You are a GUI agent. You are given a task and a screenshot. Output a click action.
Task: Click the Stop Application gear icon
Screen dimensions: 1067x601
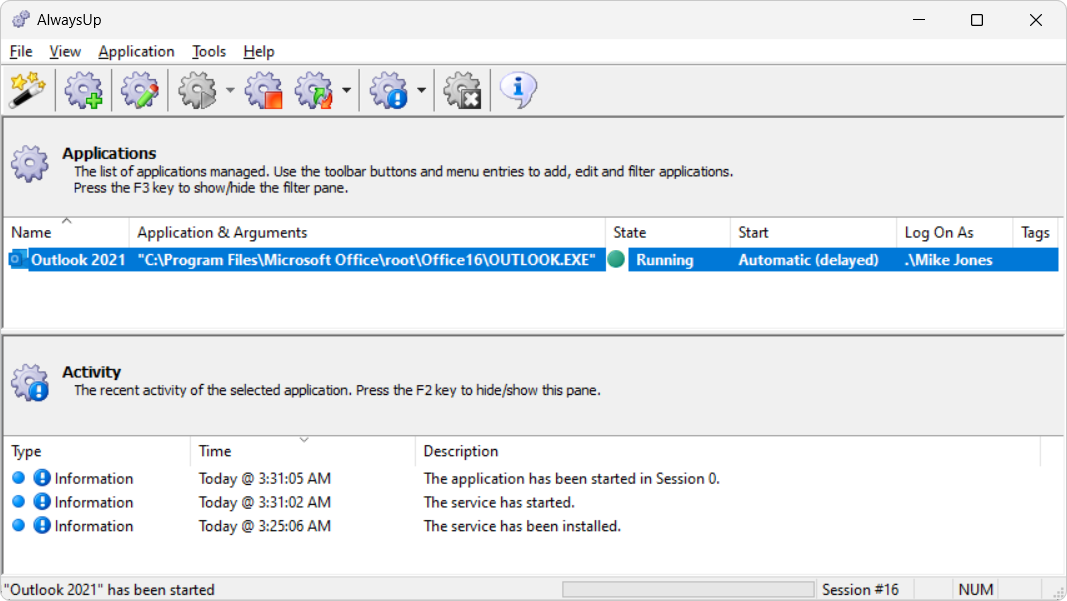pos(264,90)
